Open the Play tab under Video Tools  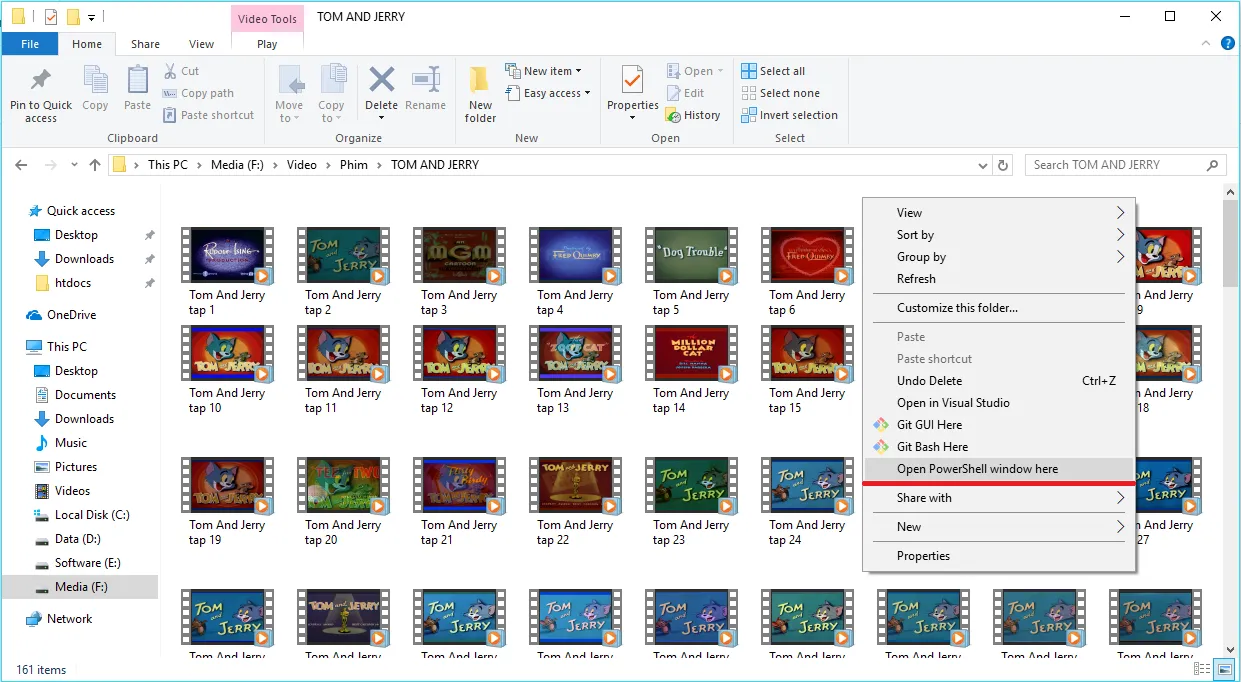tap(267, 44)
